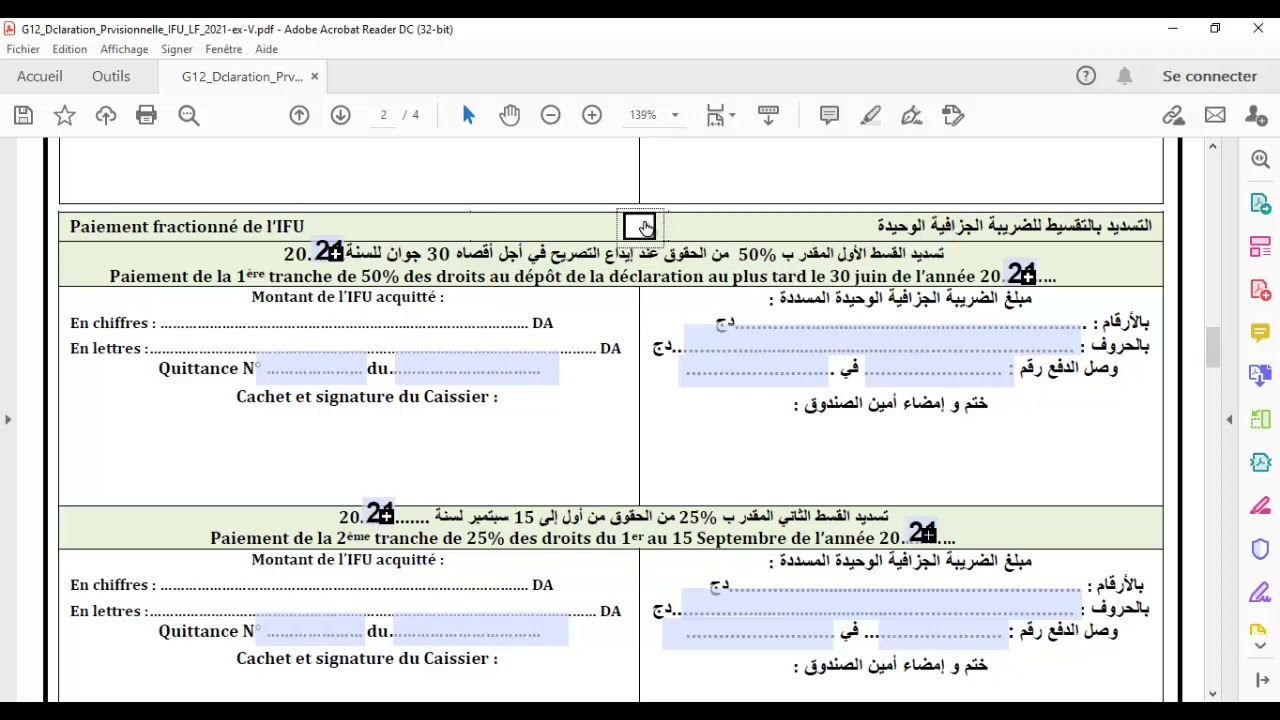The width and height of the screenshot is (1280, 720).
Task: Go to the next page arrow
Action: coord(341,115)
